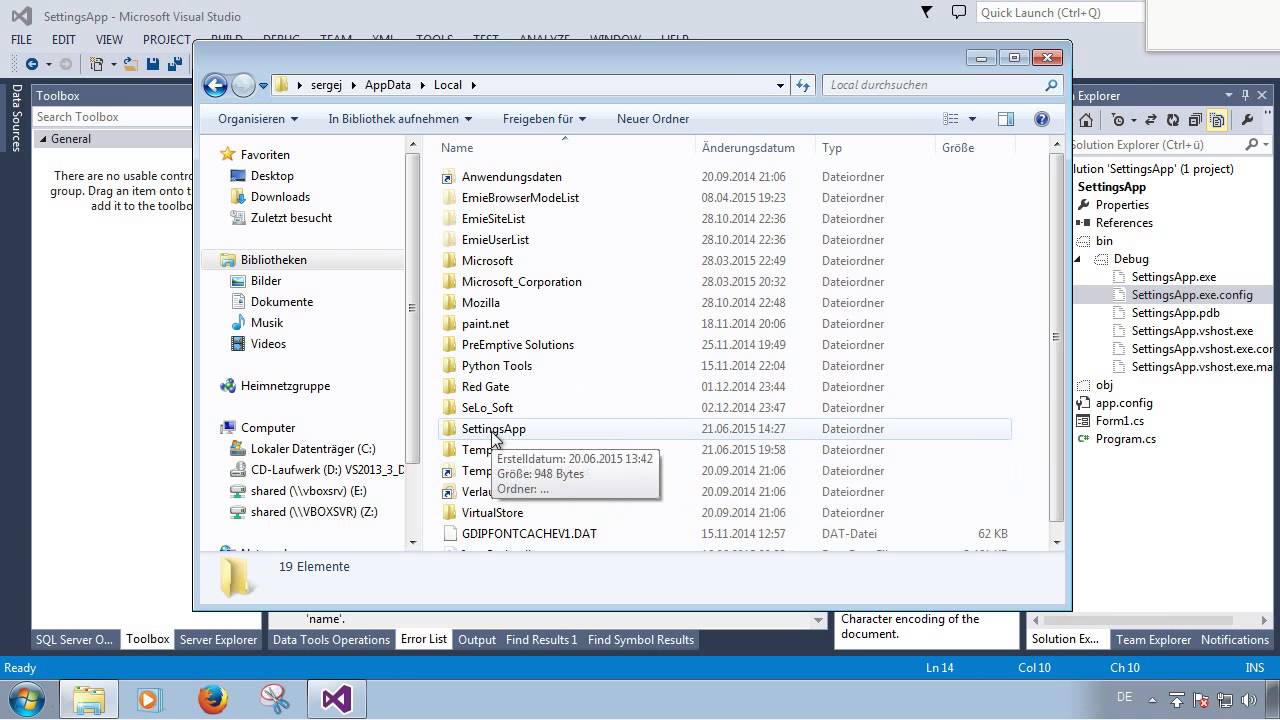This screenshot has height=720, width=1280.
Task: Click the Explorer forward navigation arrow
Action: tap(243, 85)
